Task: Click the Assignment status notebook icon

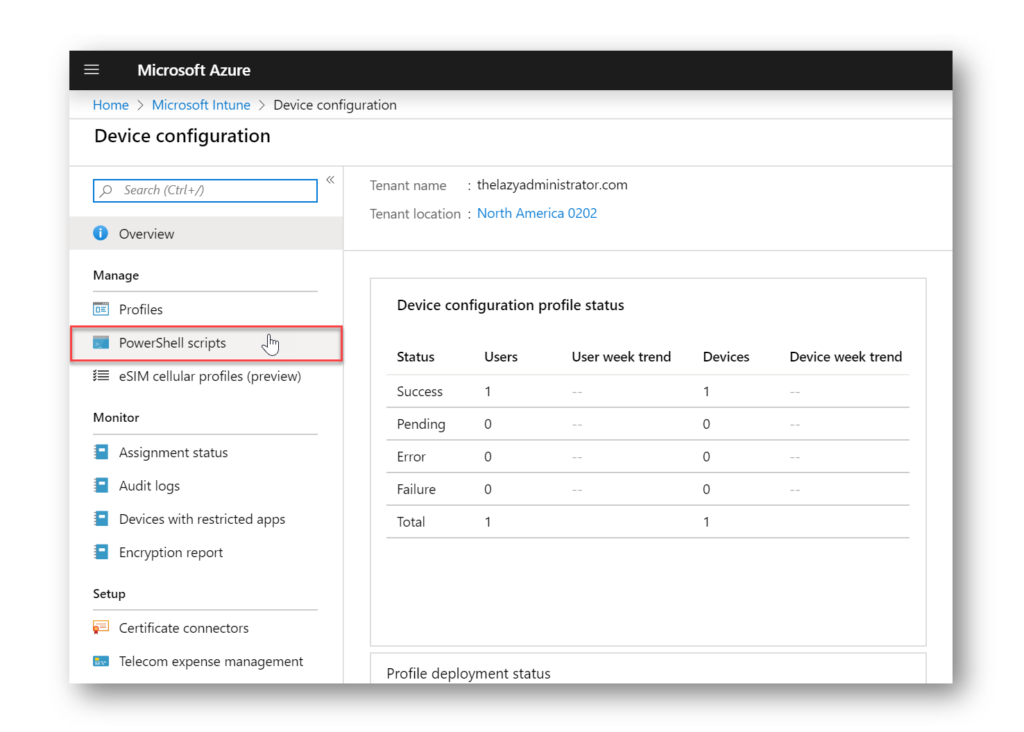Action: 101,452
